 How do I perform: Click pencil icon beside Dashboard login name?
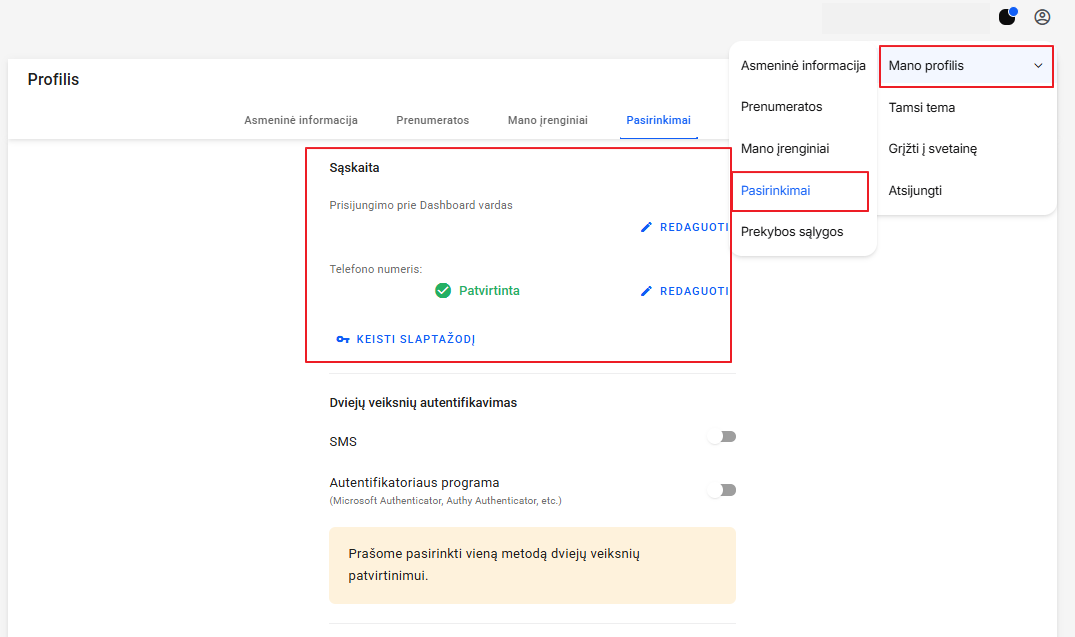coord(646,227)
